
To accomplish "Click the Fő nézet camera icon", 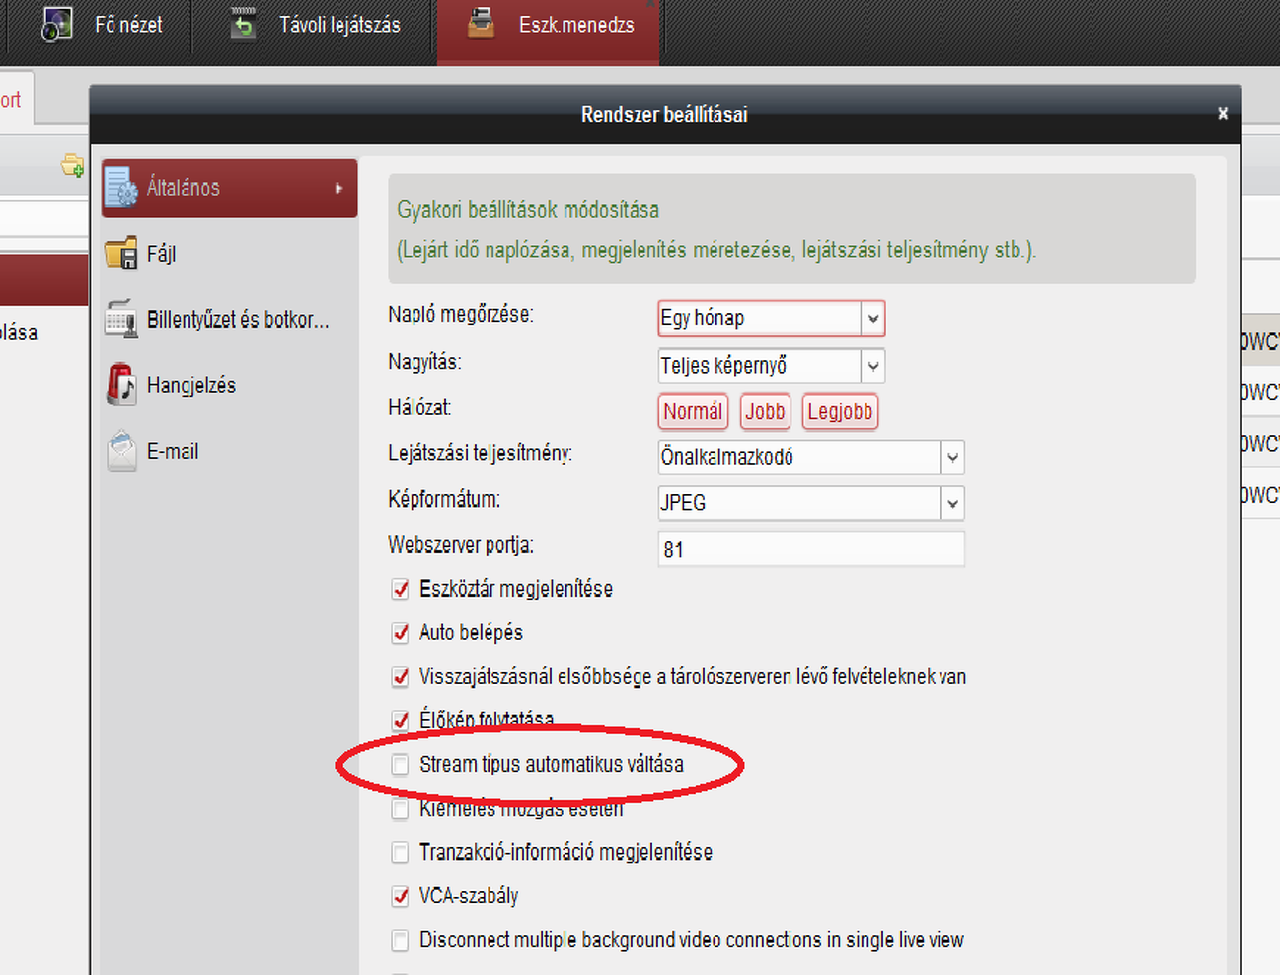I will click(x=56, y=24).
